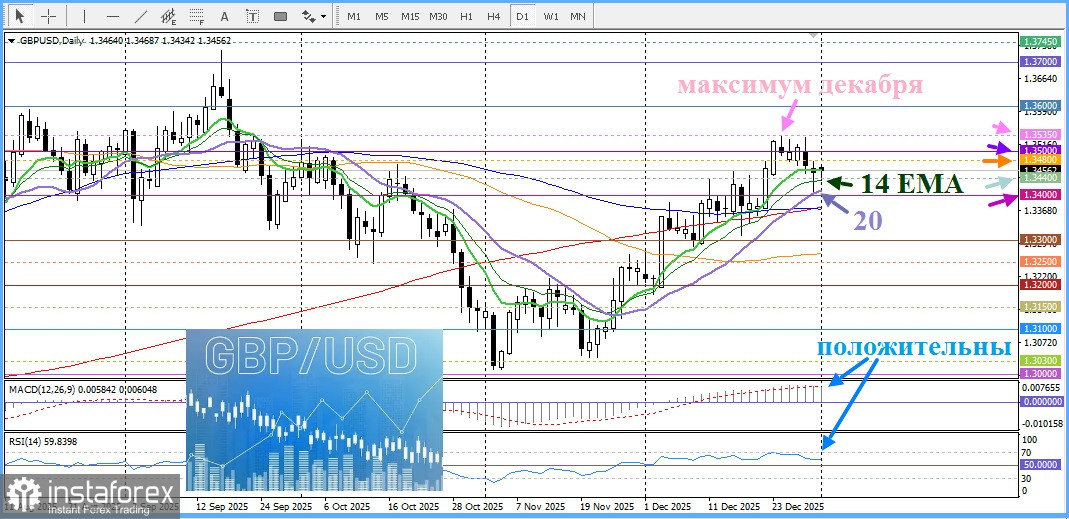Screen dimensions: 1069x519
Task: Click the 7 Nov 2025 date label
Action: (x=540, y=507)
